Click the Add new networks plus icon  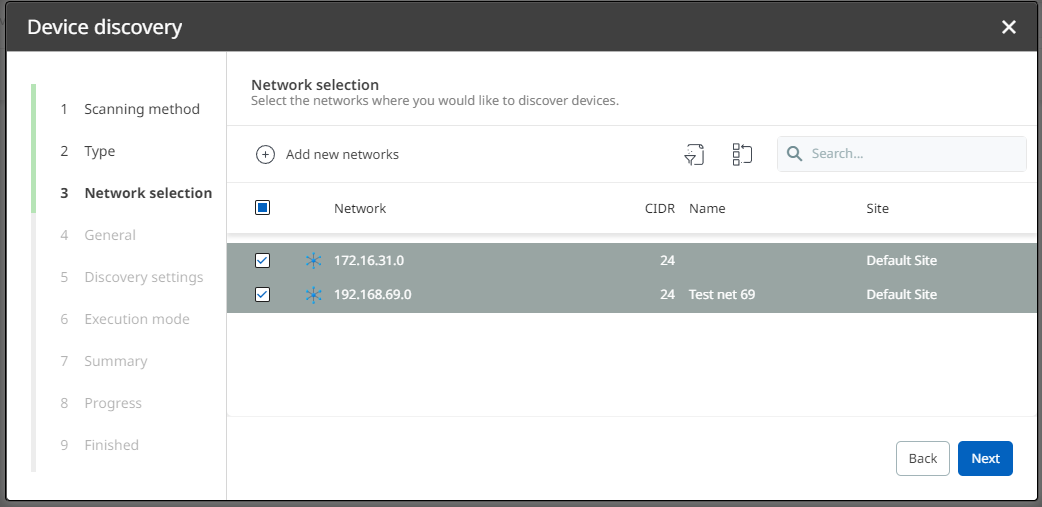pyautogui.click(x=265, y=154)
